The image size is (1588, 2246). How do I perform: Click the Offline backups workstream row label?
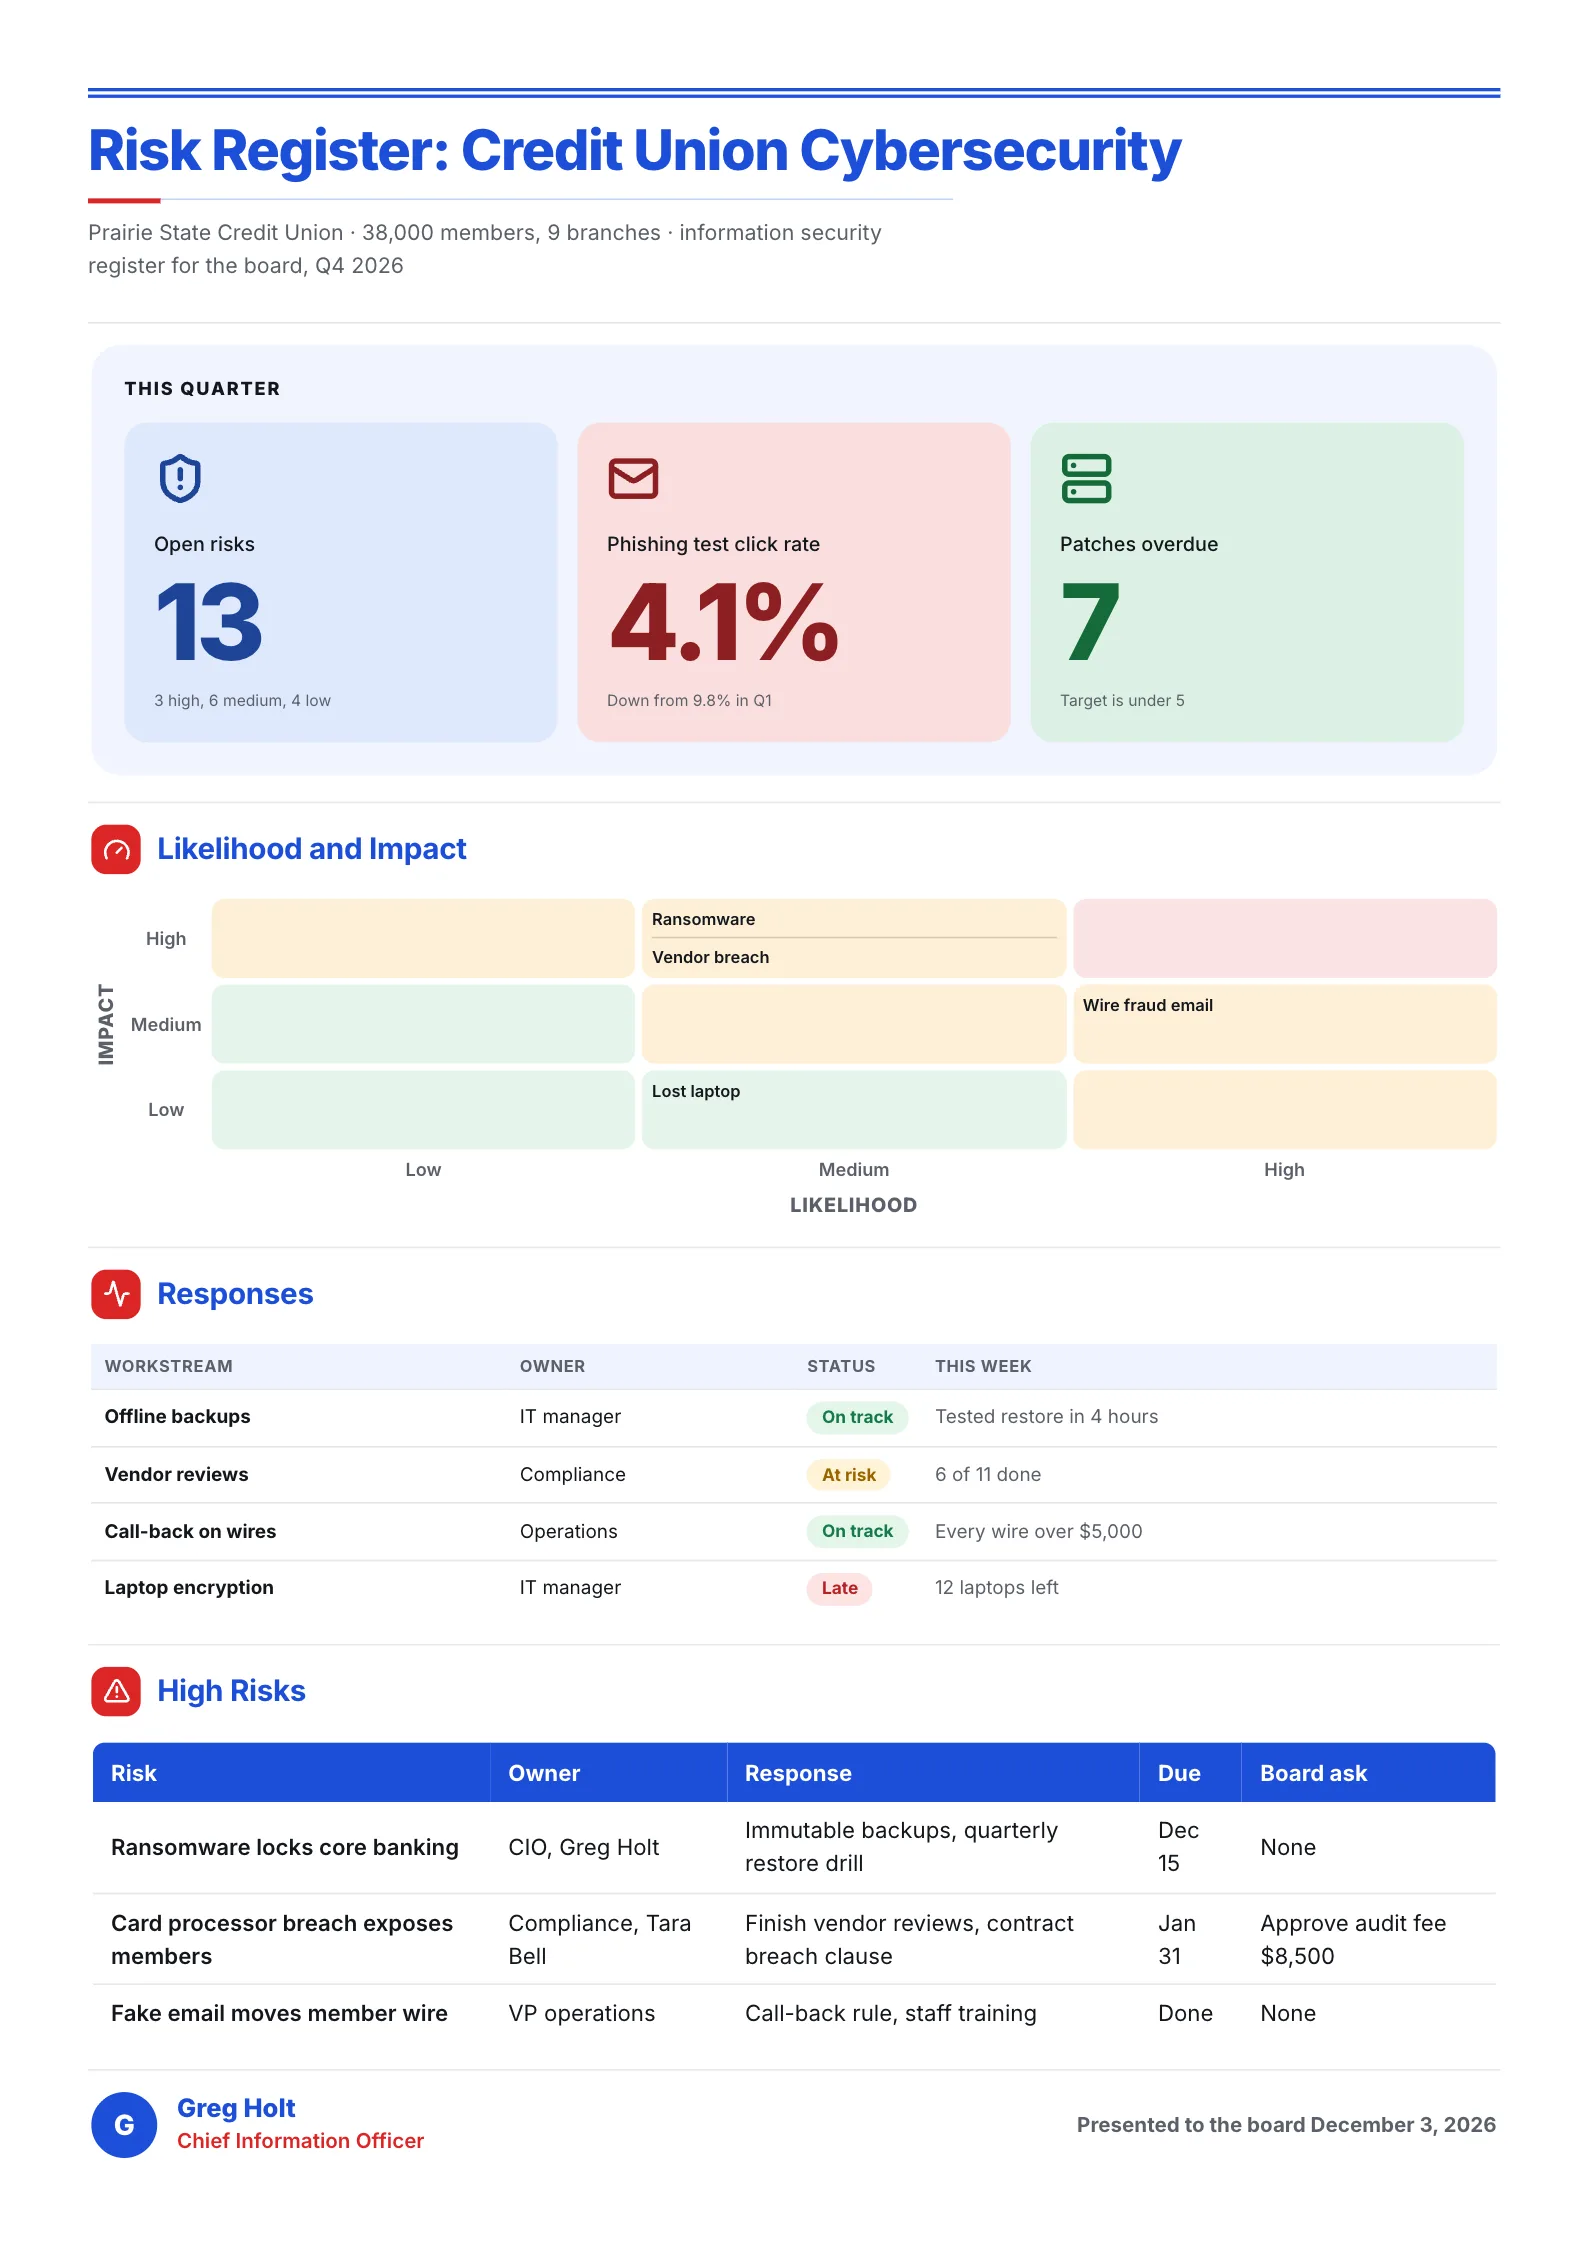[x=178, y=1417]
